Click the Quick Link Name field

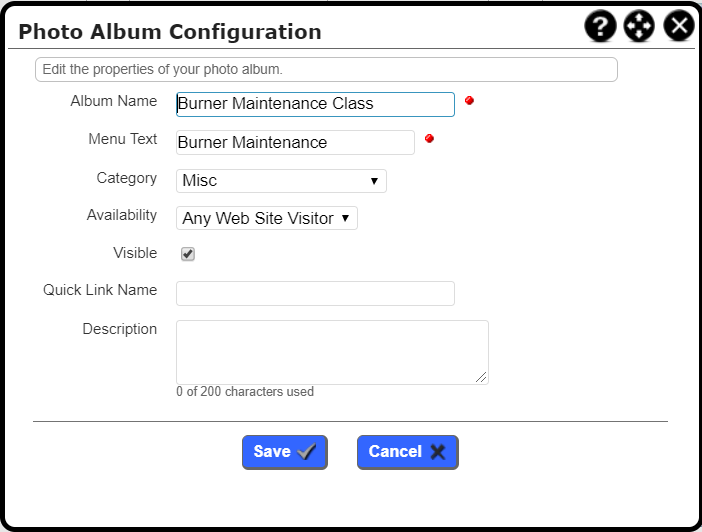click(x=315, y=293)
